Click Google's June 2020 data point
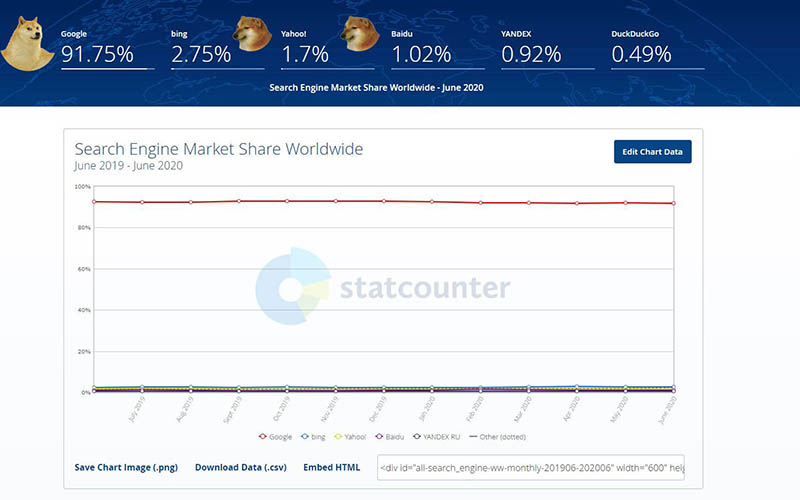The image size is (800, 500). (x=673, y=203)
